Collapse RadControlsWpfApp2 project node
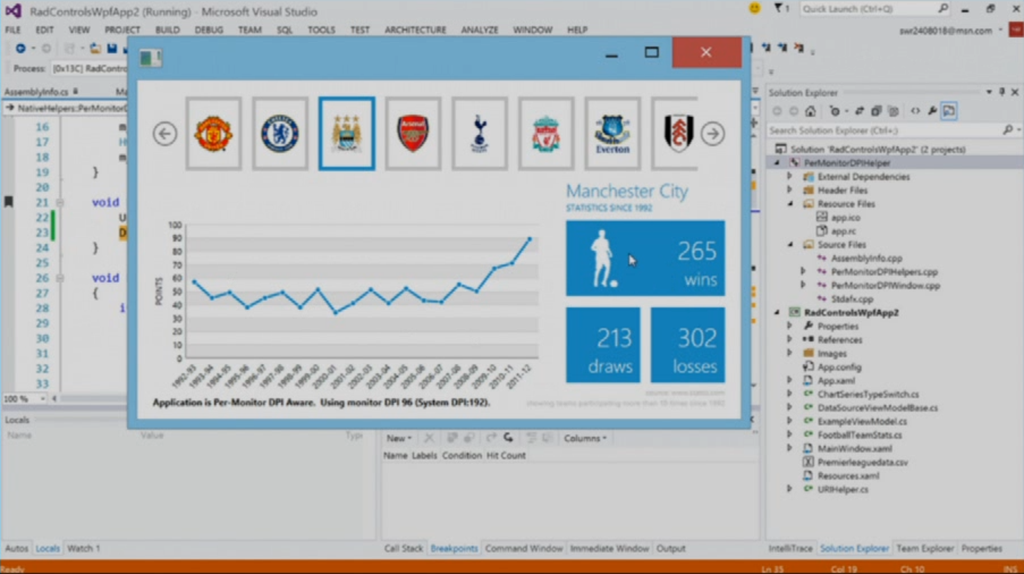Image resolution: width=1024 pixels, height=574 pixels. click(776, 313)
